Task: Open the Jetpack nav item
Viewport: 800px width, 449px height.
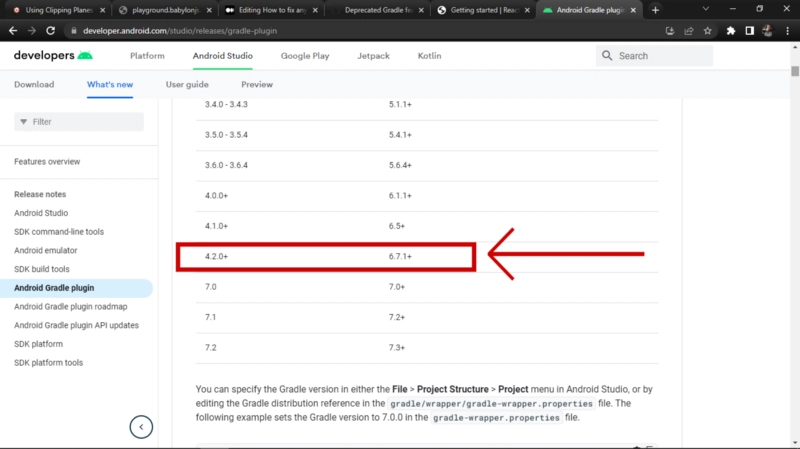Action: tap(373, 56)
